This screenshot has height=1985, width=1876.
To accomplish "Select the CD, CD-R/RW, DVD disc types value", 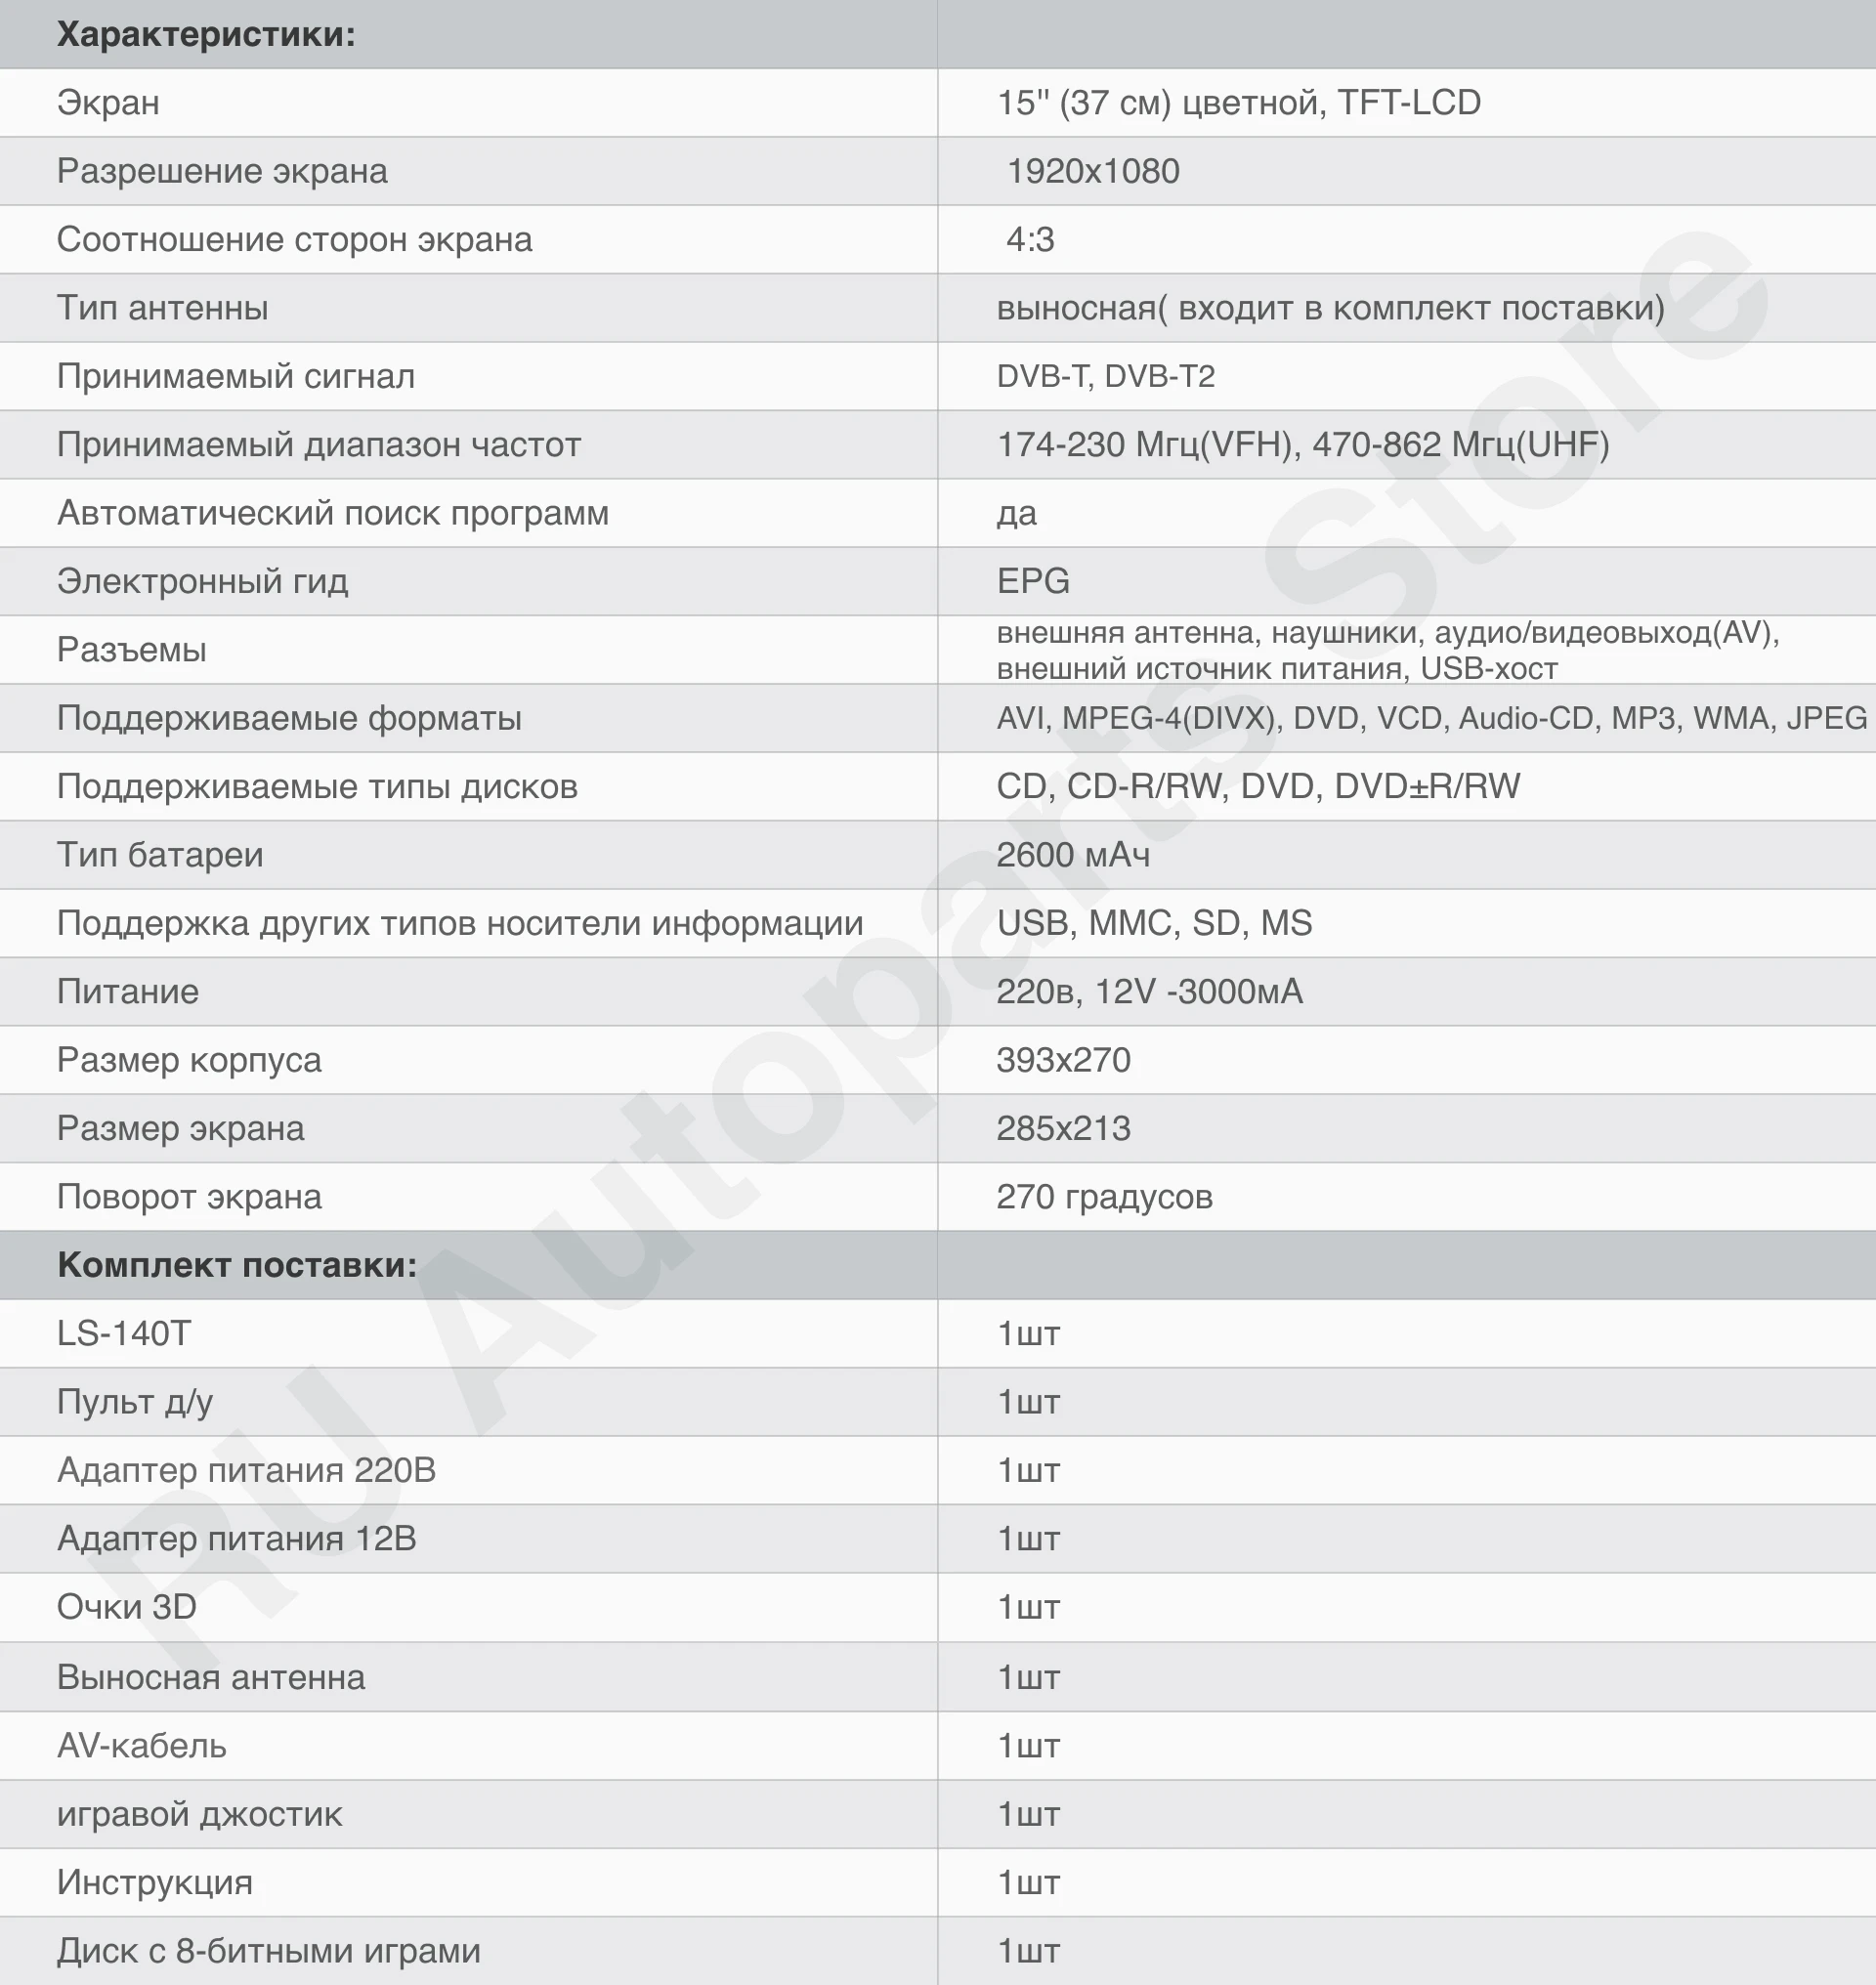I will click(x=1258, y=786).
